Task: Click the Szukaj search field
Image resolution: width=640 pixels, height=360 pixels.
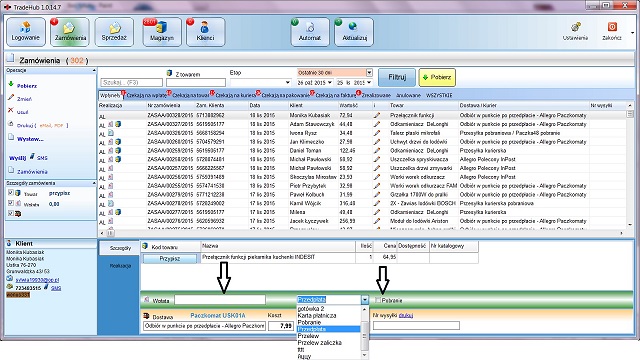Action: click(131, 82)
